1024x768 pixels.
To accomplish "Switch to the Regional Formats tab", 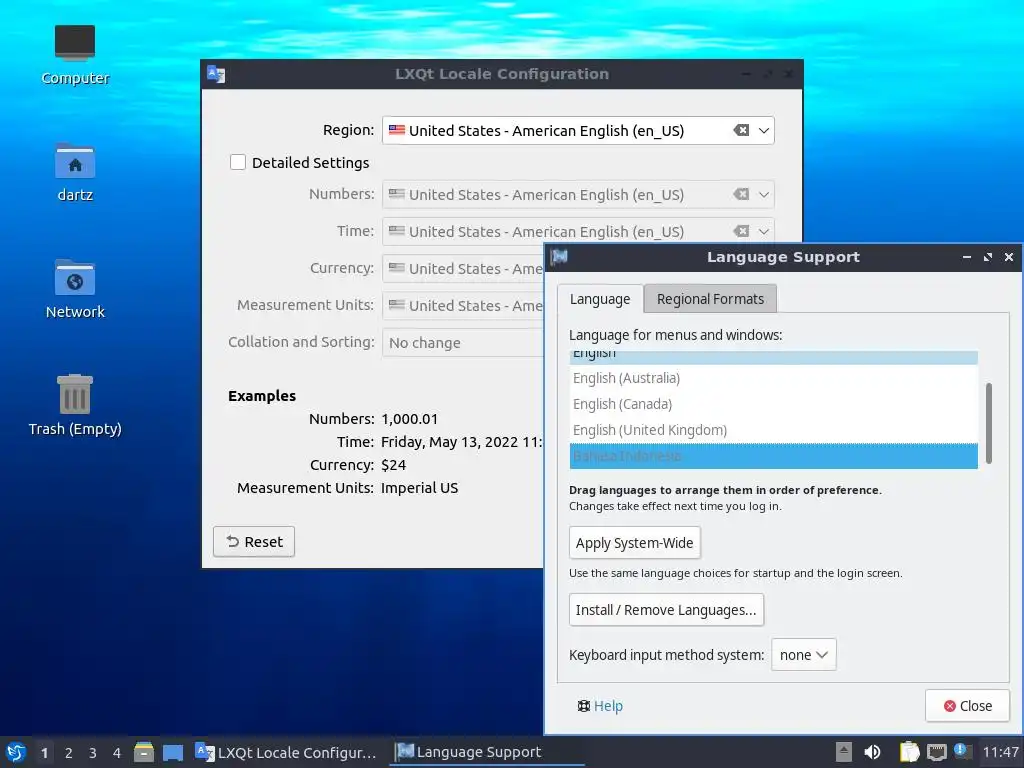I will tap(710, 299).
